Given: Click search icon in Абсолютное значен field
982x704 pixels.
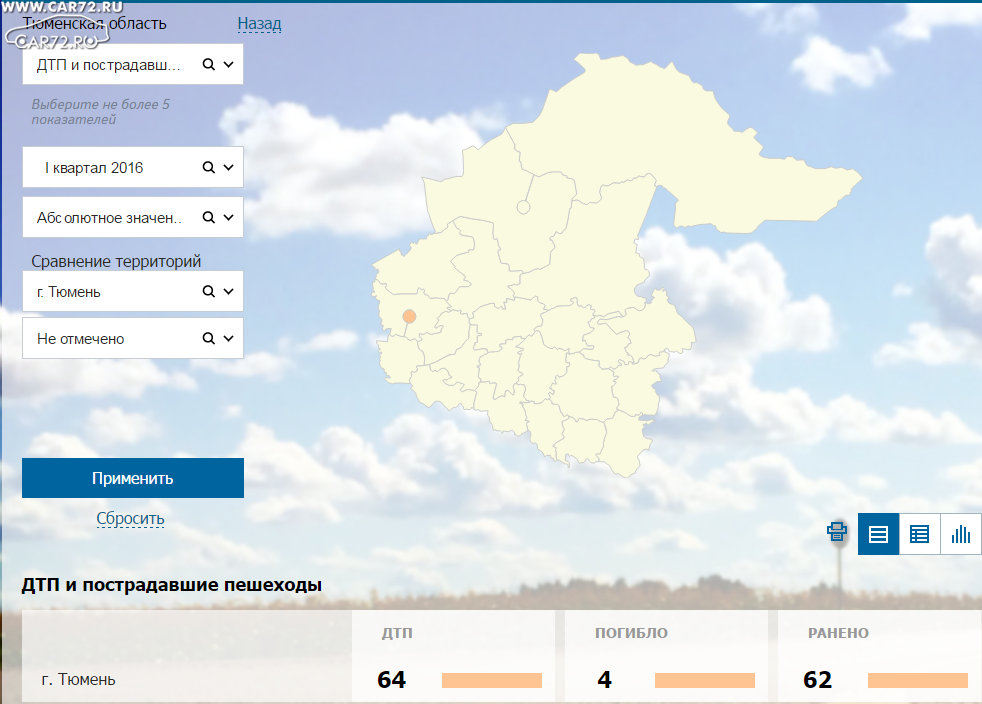Looking at the screenshot, I should (209, 217).
